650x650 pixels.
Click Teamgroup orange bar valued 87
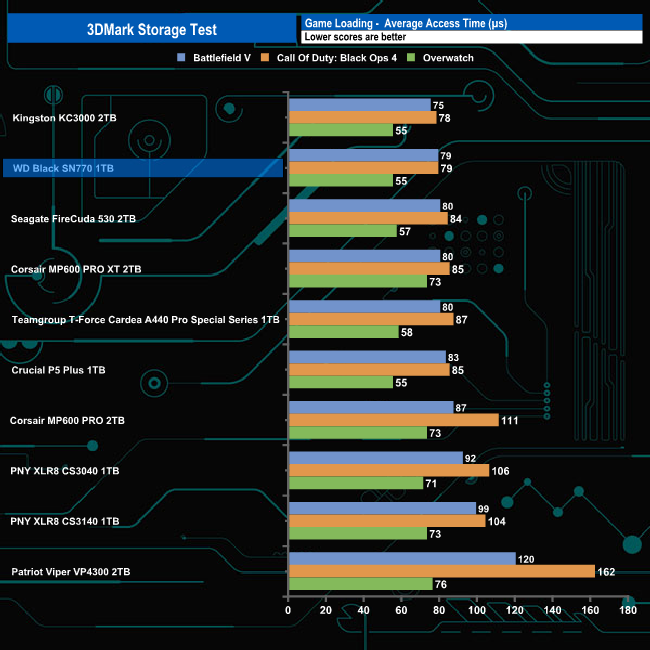pos(371,319)
